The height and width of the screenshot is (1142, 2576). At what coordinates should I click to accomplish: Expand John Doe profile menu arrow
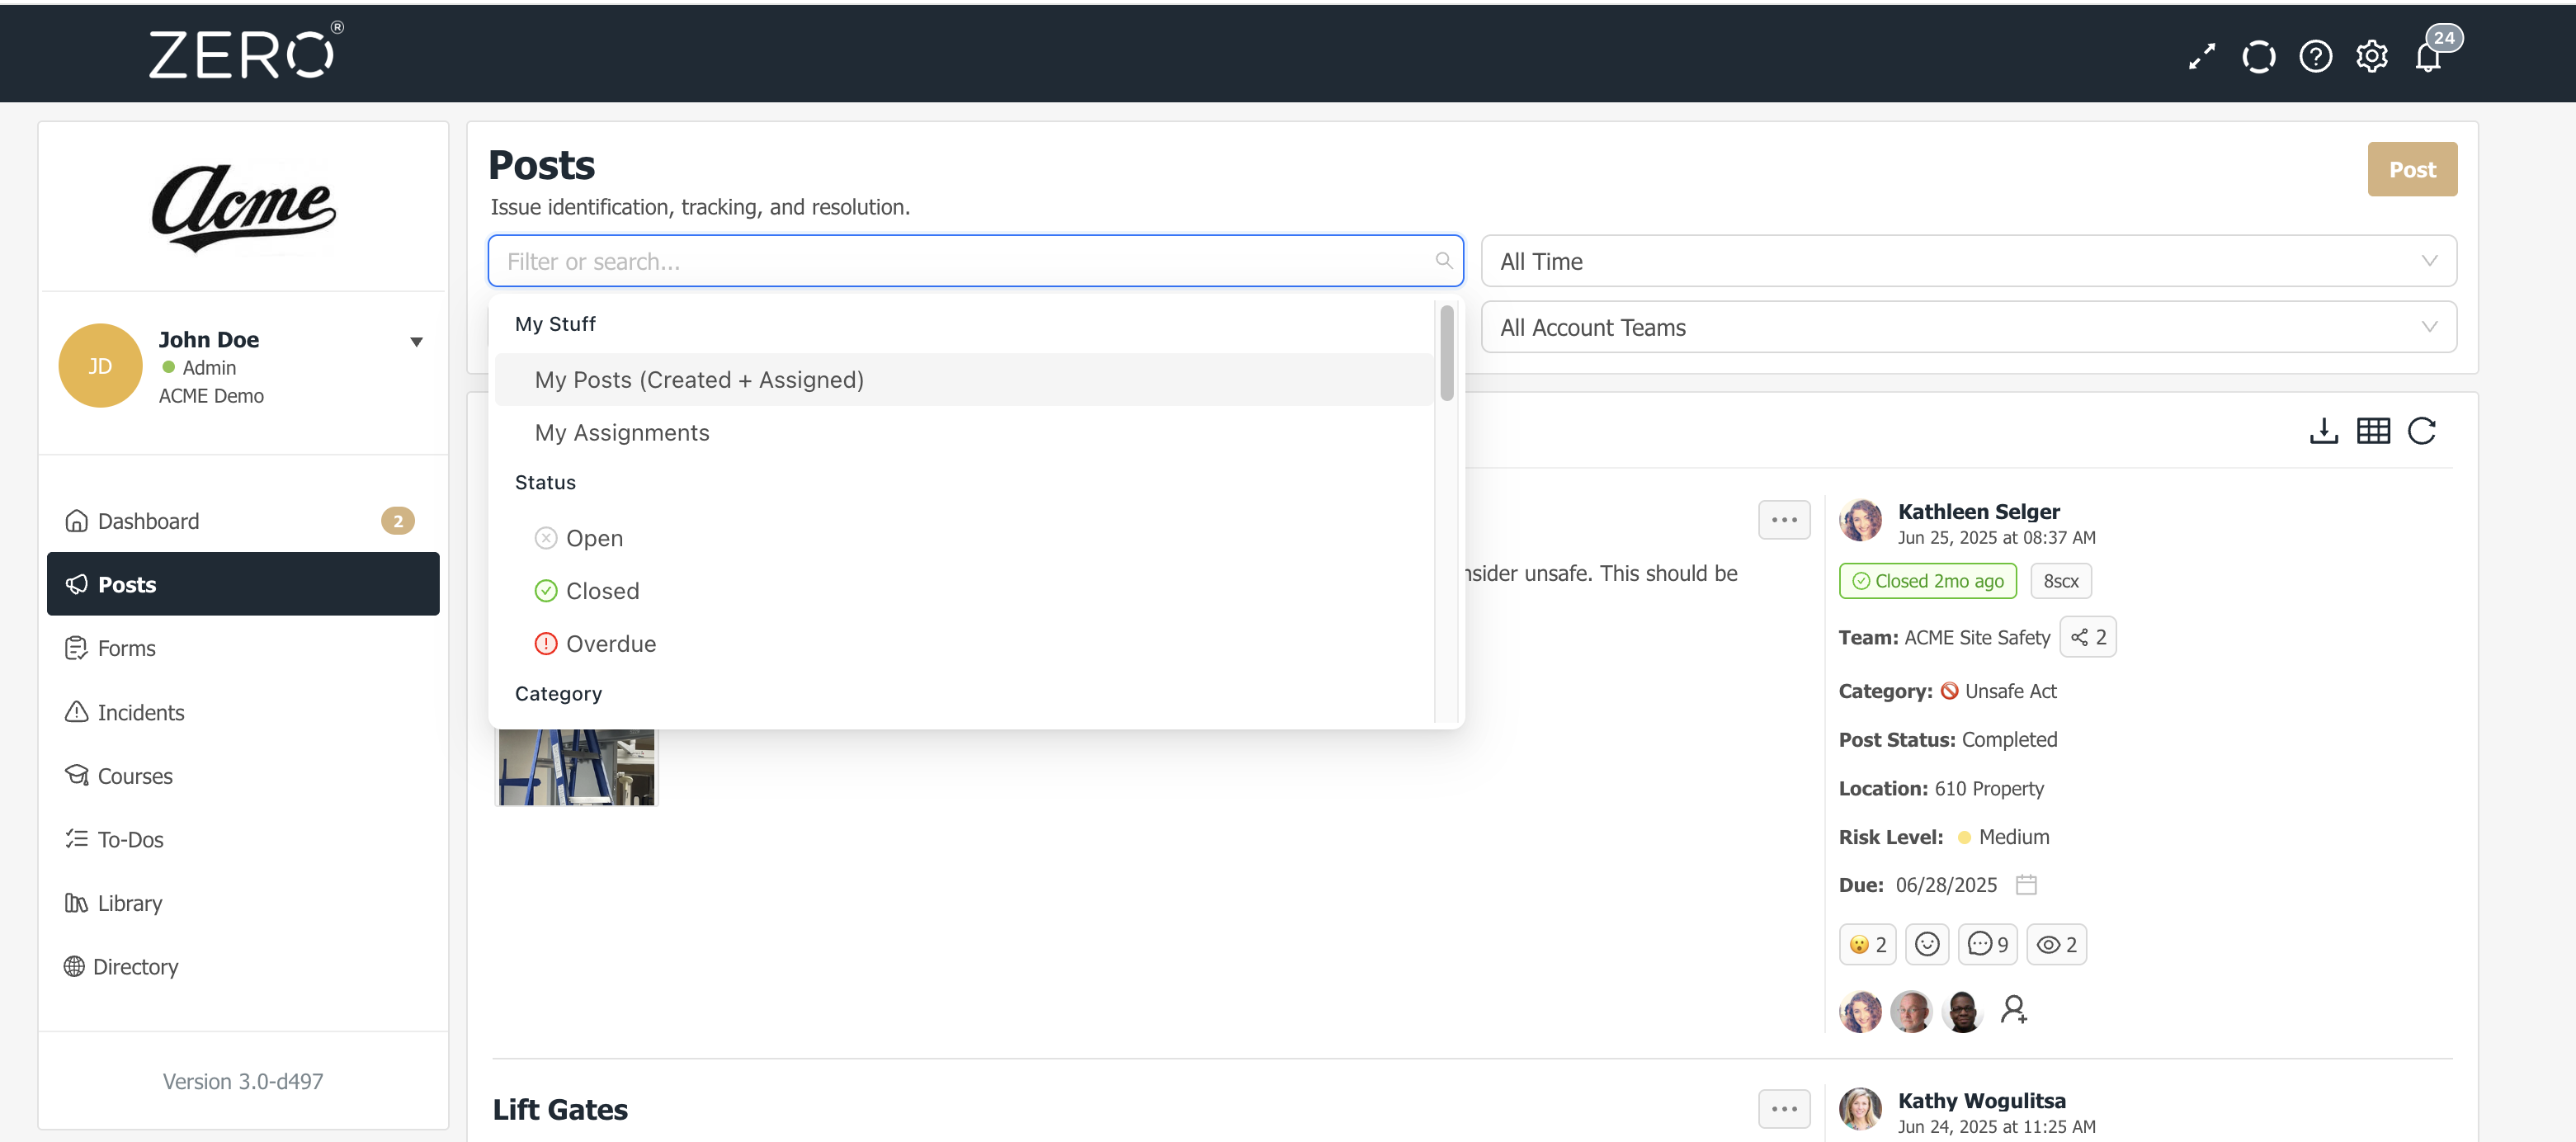click(x=416, y=342)
